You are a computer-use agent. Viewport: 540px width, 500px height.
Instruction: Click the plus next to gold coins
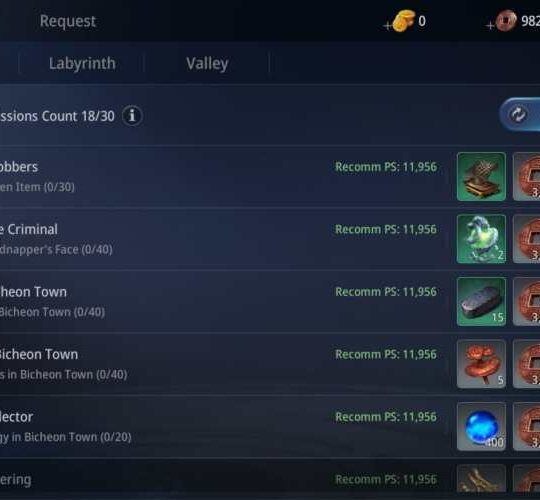click(387, 25)
